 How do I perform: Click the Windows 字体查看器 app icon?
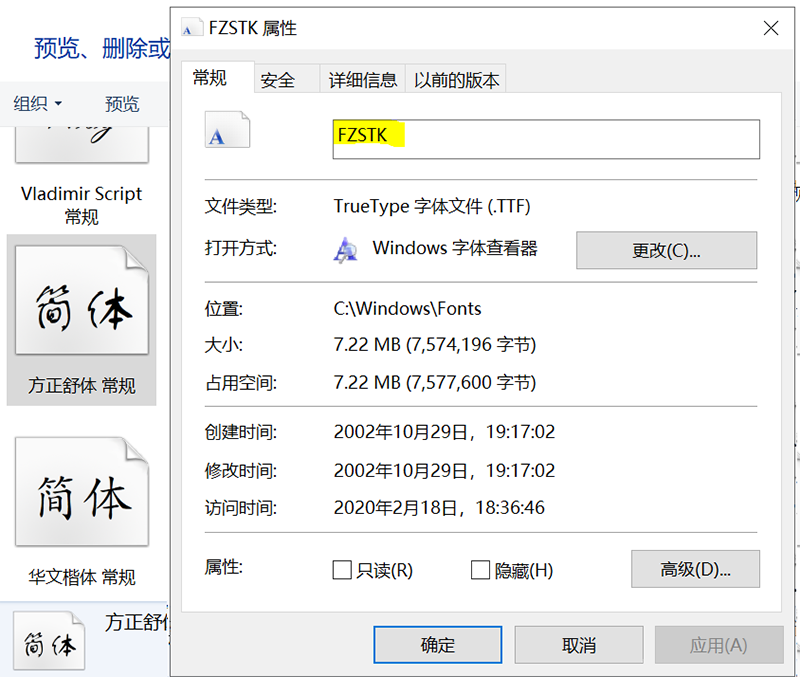click(x=345, y=250)
